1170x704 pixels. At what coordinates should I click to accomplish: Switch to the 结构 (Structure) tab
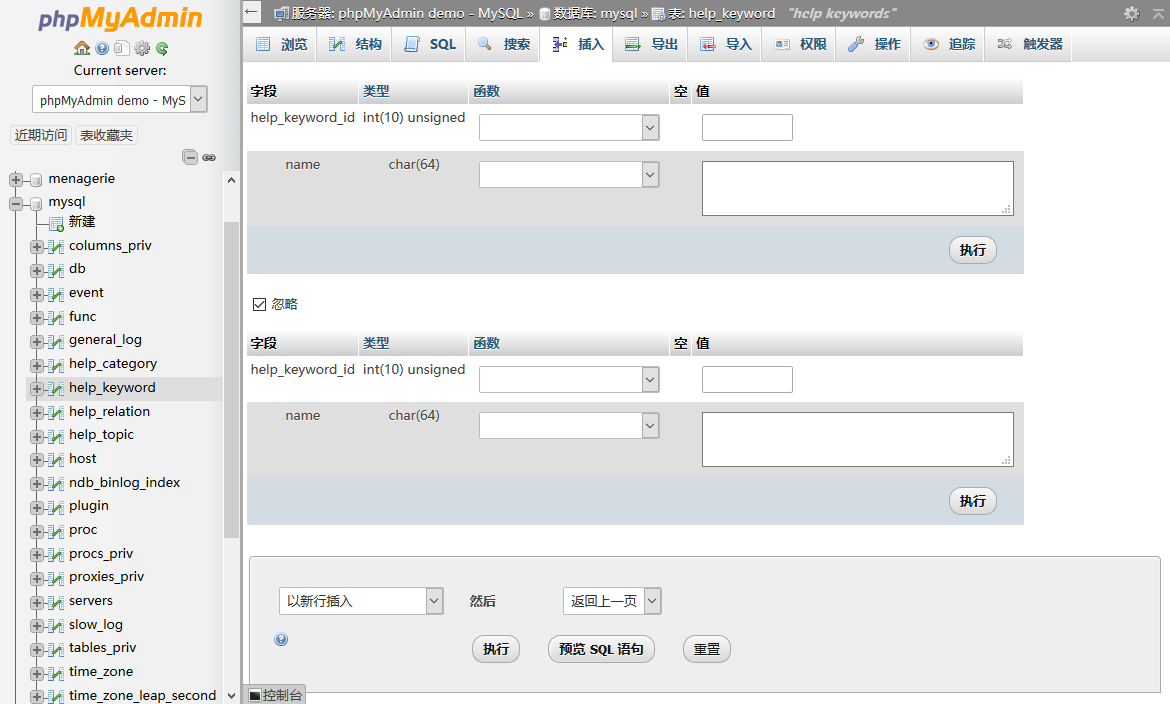pos(356,44)
